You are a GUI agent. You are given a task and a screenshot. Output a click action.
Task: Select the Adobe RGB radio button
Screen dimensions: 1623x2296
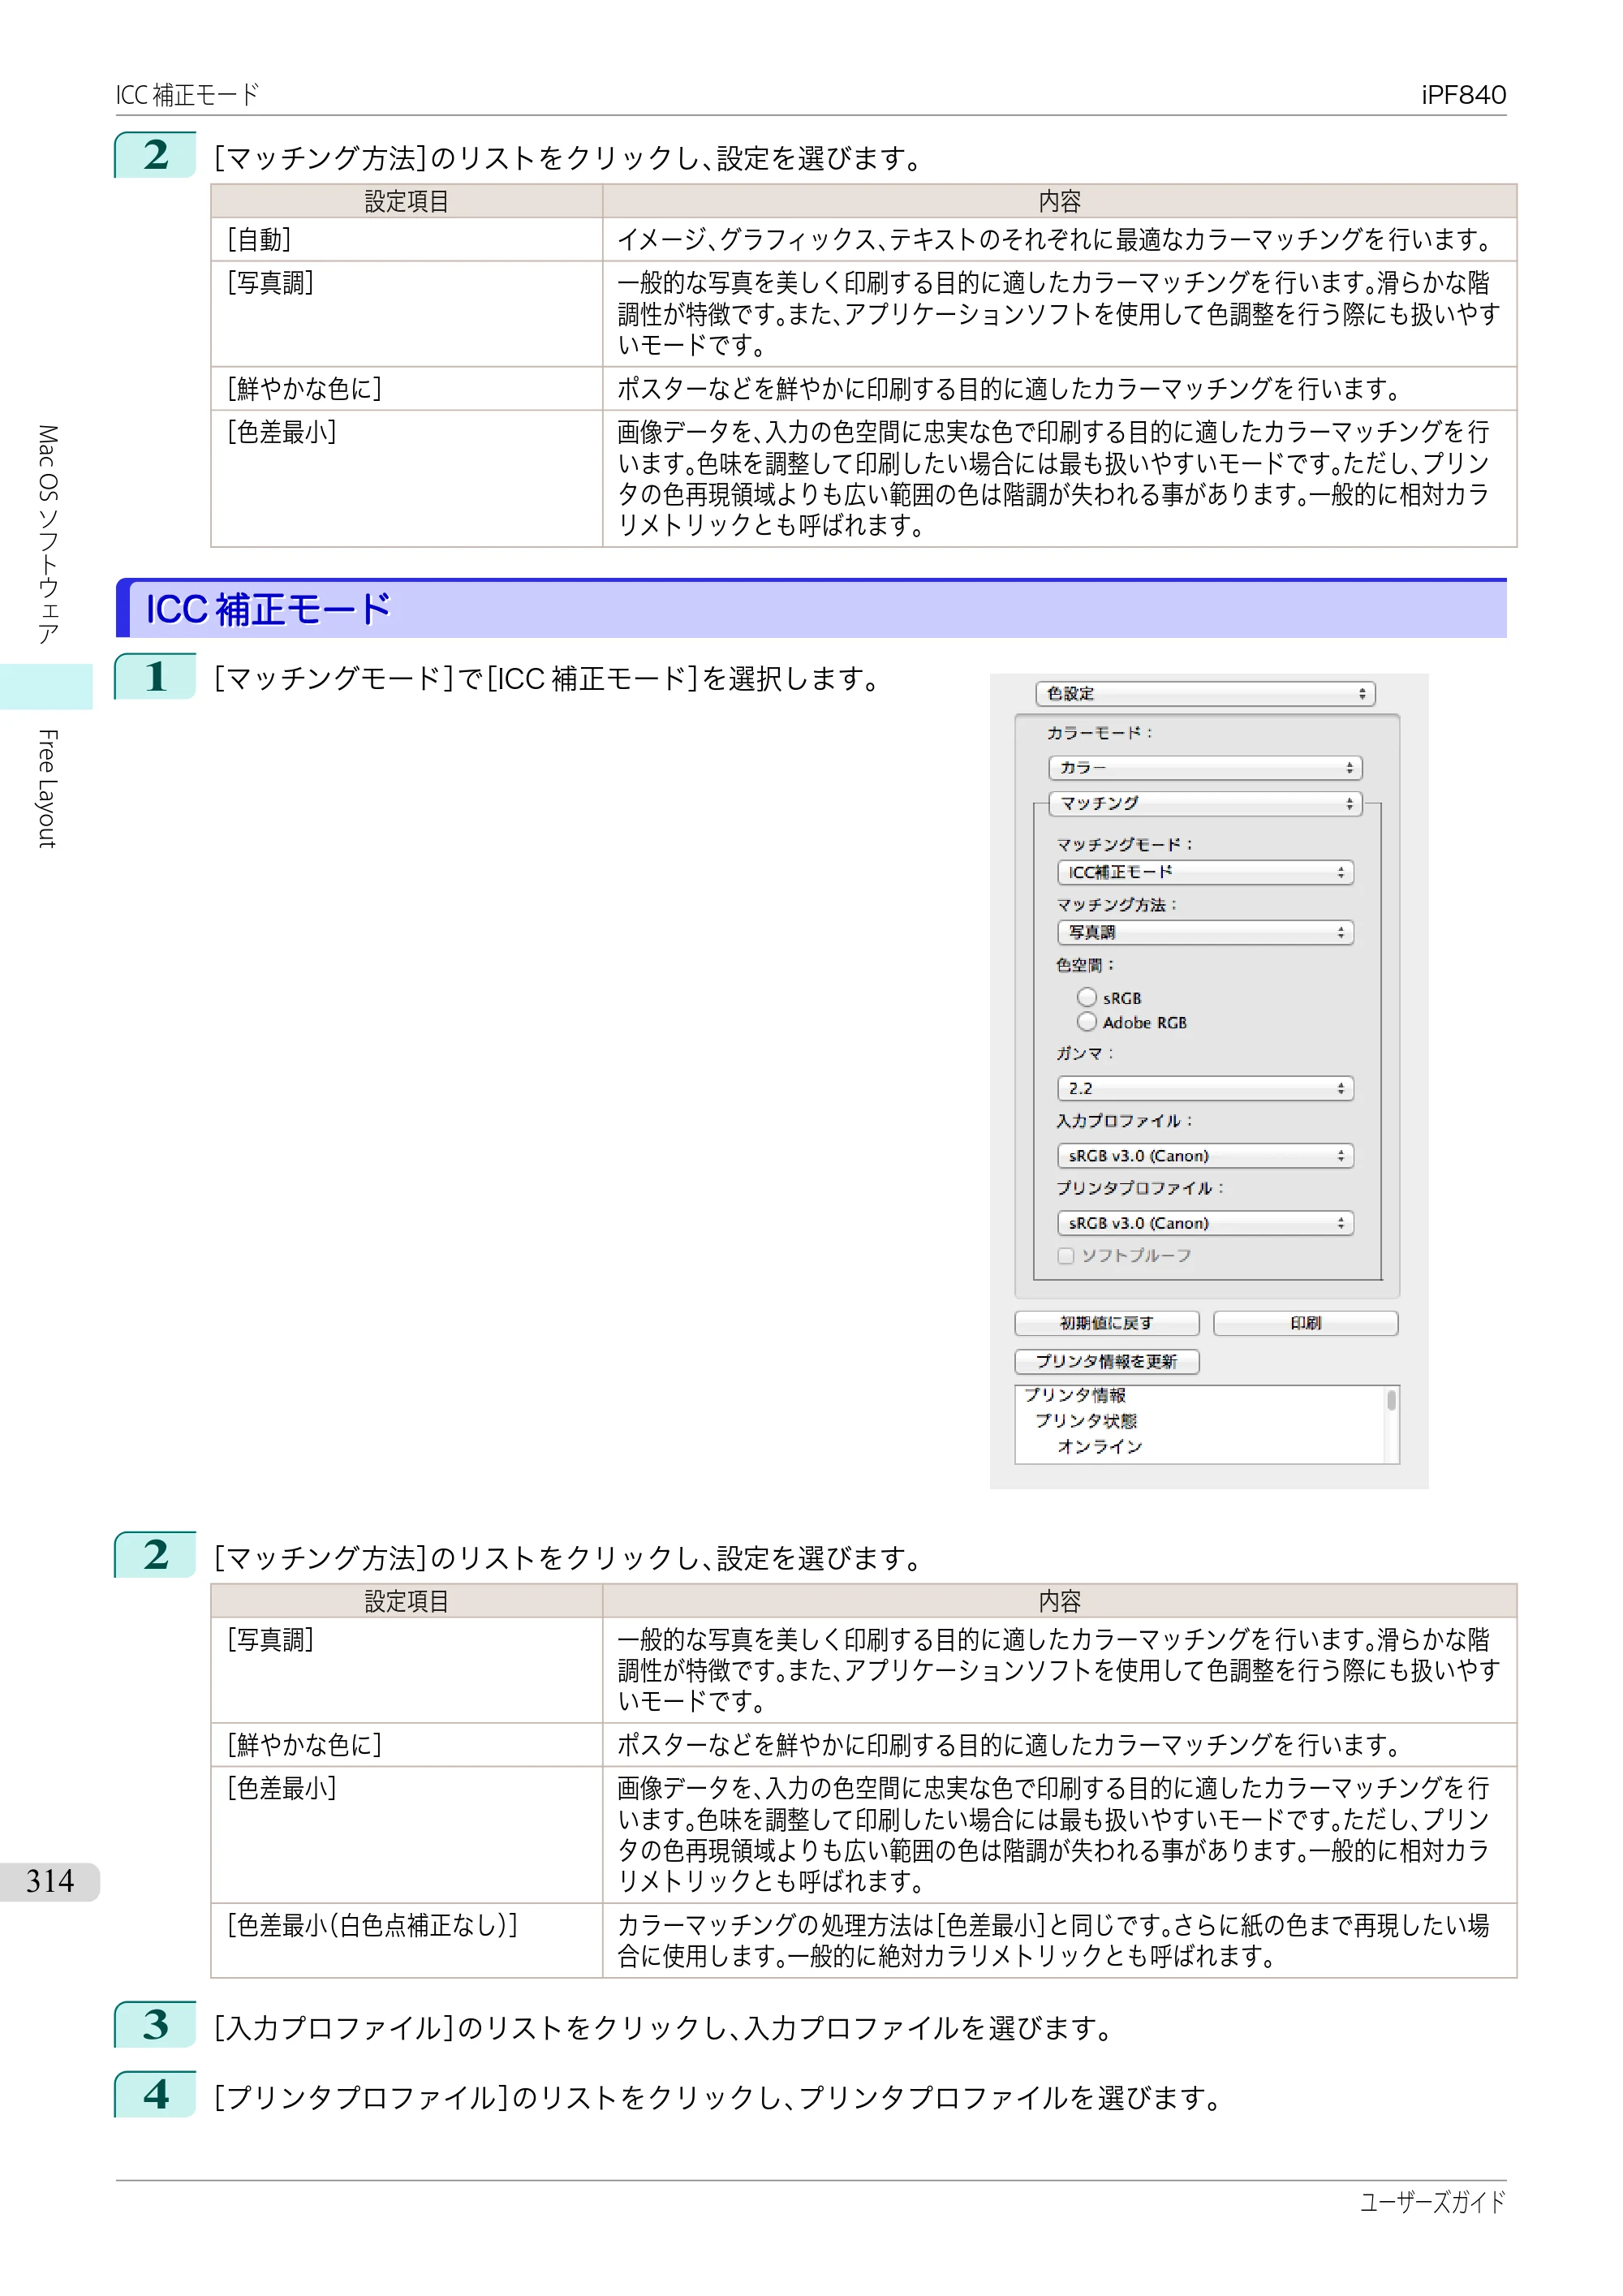pyautogui.click(x=1087, y=1021)
